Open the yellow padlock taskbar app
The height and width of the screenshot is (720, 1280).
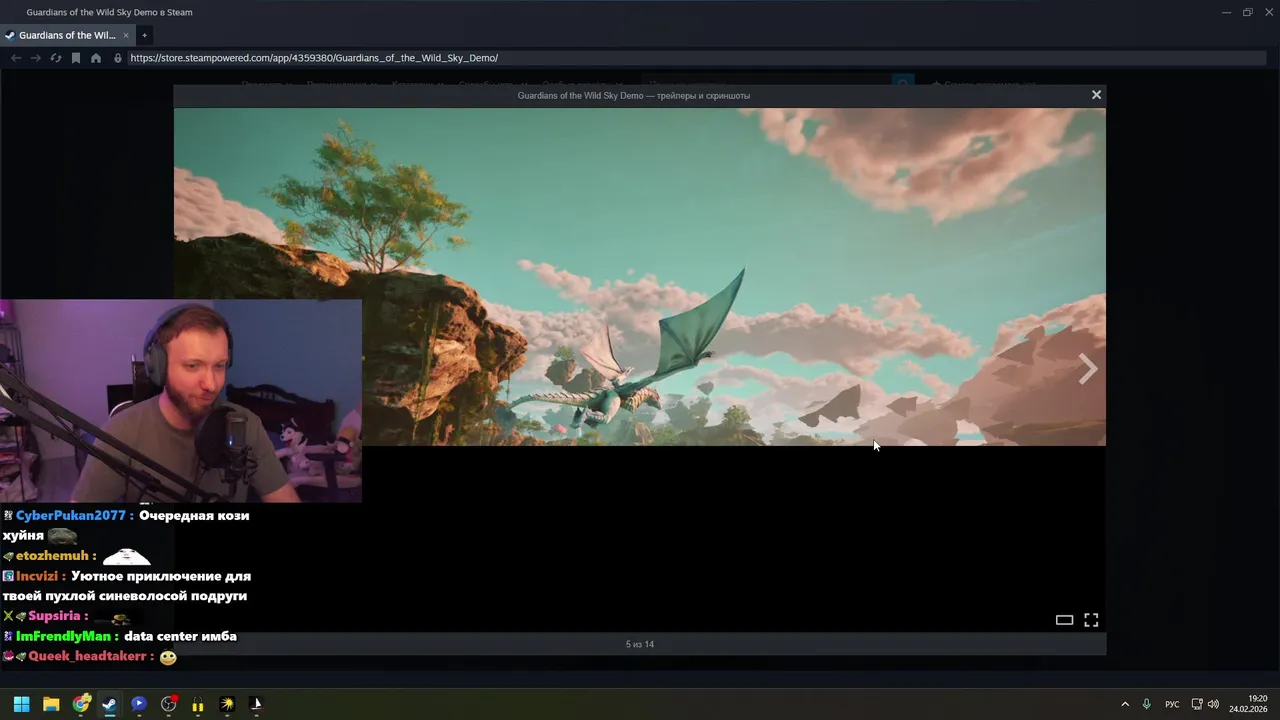click(198, 704)
